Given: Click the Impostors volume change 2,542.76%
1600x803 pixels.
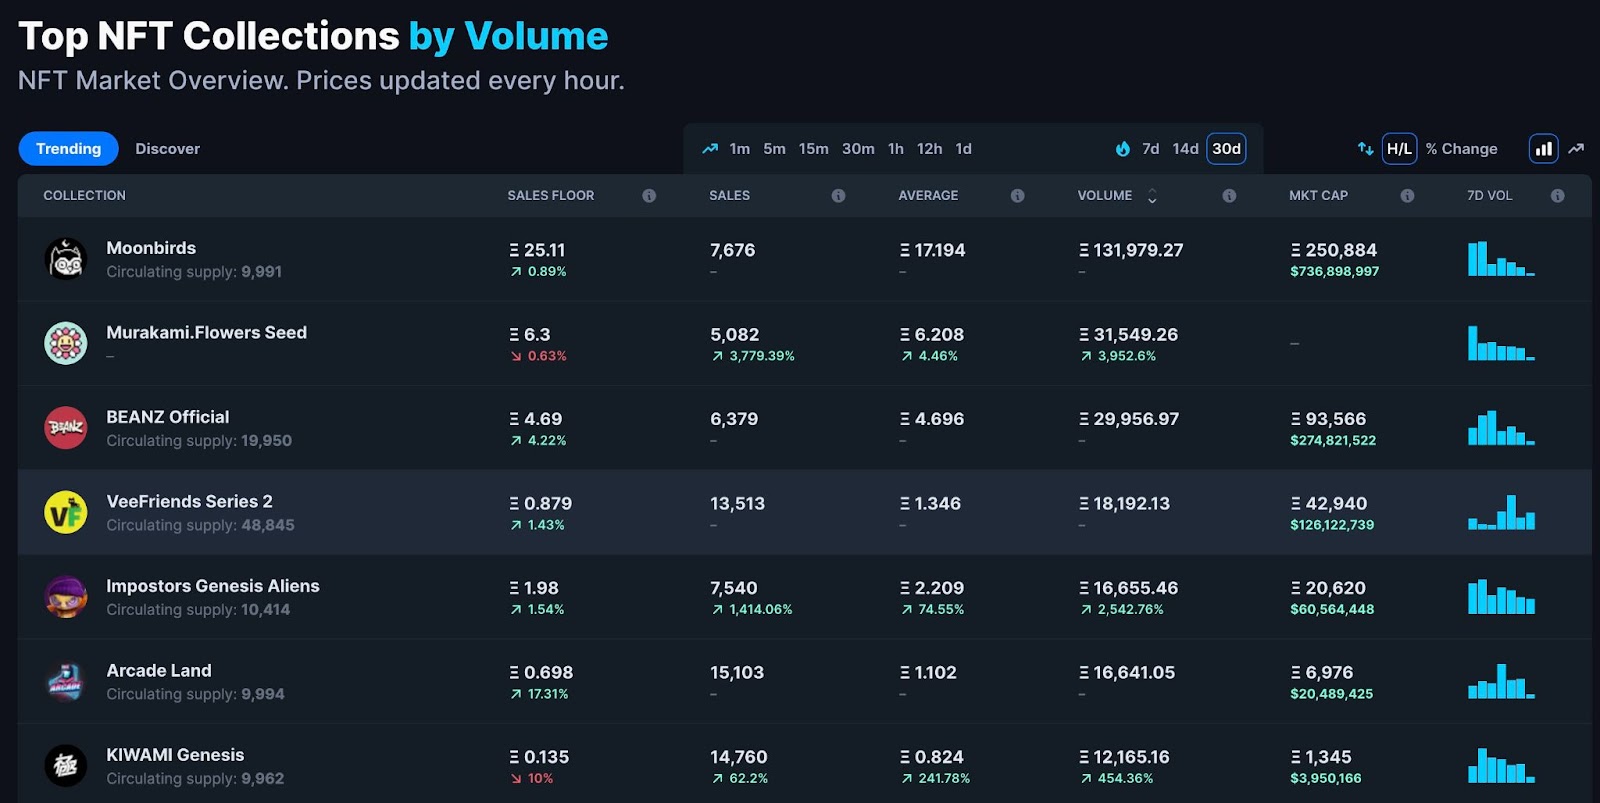Looking at the screenshot, I should (x=1122, y=610).
